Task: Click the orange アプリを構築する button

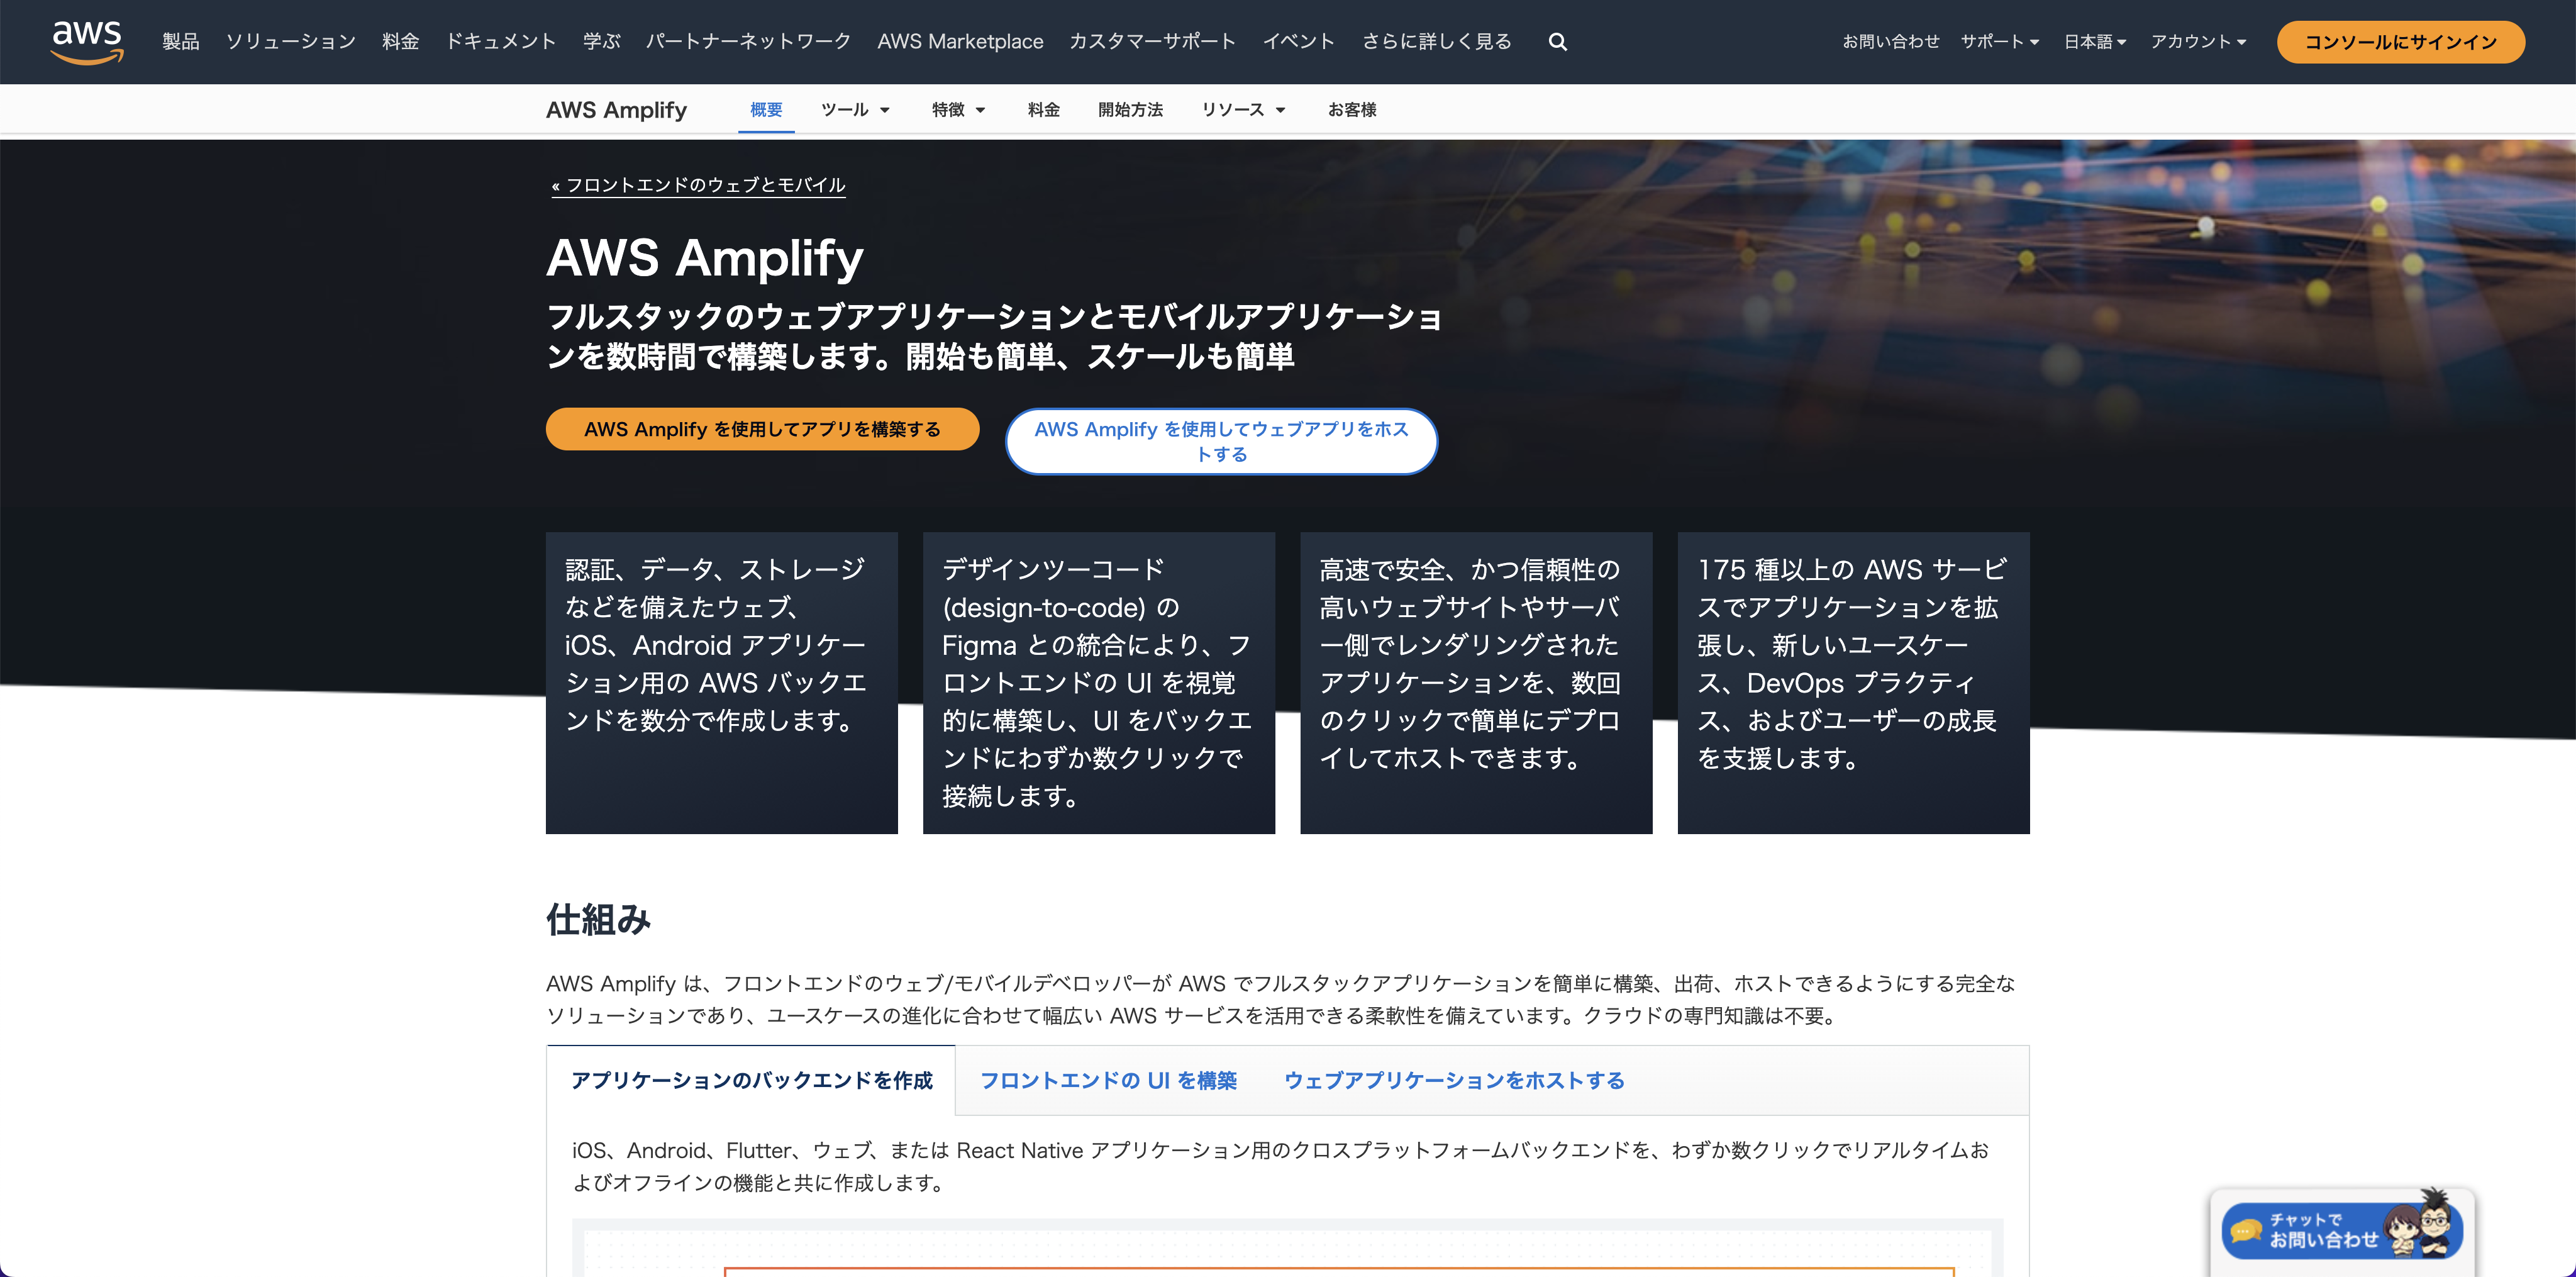Action: click(x=762, y=429)
